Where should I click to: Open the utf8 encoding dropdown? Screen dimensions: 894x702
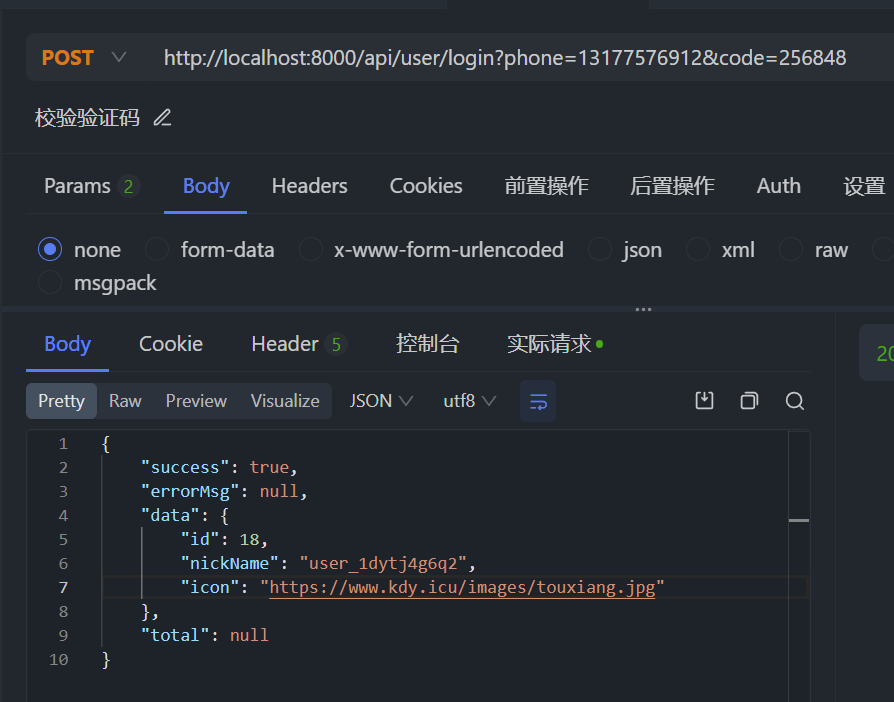[x=470, y=401]
